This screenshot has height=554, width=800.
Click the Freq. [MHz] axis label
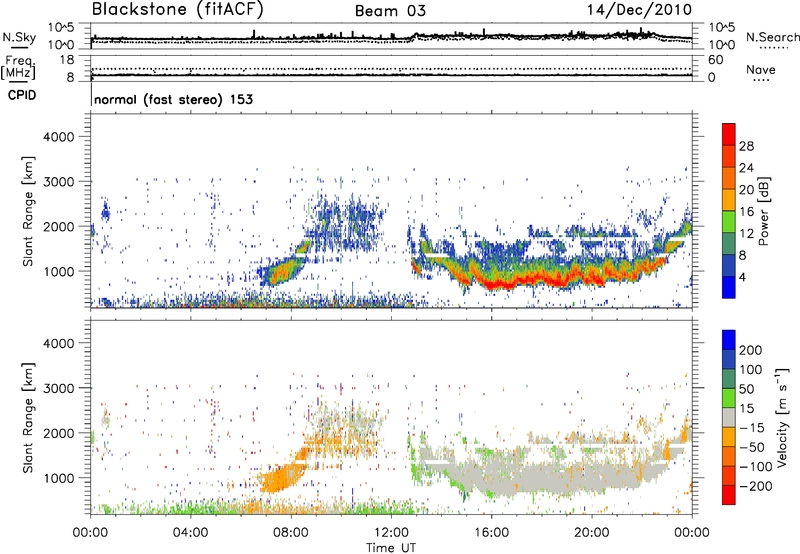pyautogui.click(x=18, y=68)
